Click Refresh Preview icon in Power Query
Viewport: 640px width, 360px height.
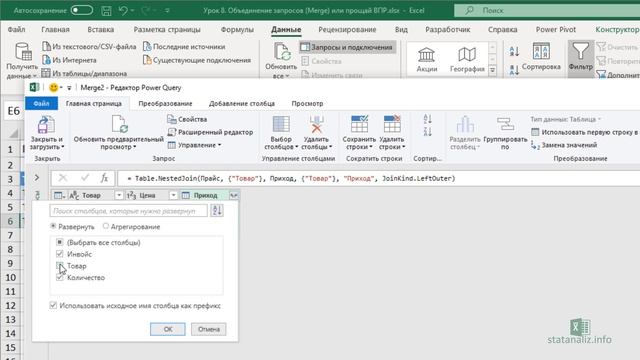(119, 124)
